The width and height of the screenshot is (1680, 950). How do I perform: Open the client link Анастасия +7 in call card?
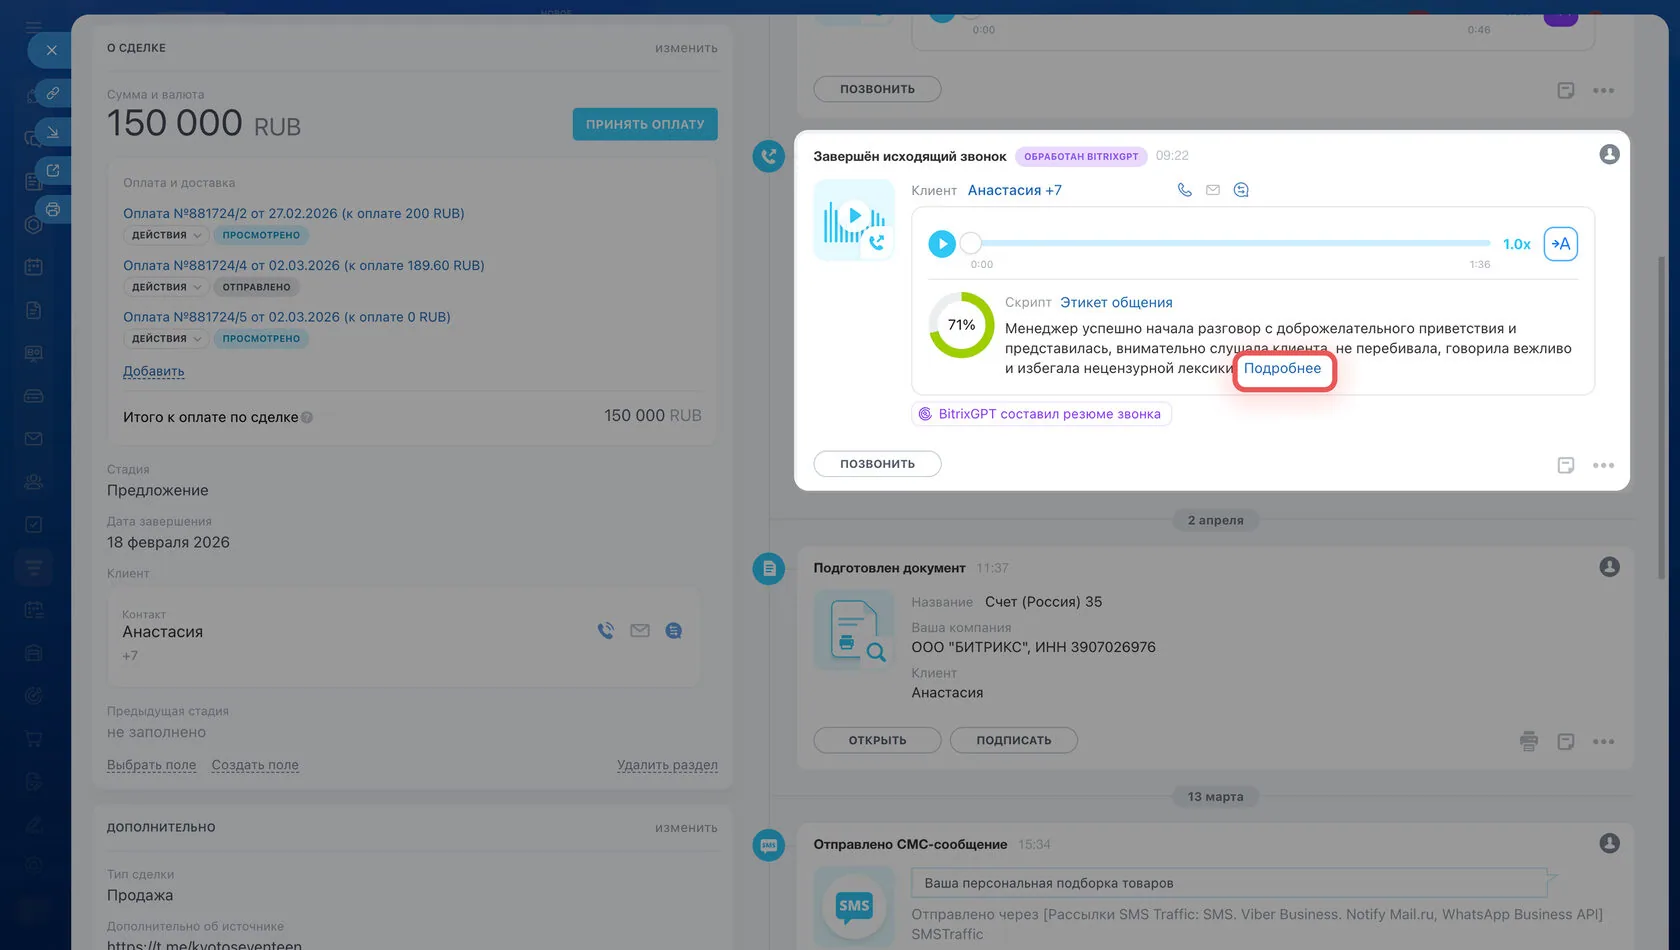(x=1014, y=190)
